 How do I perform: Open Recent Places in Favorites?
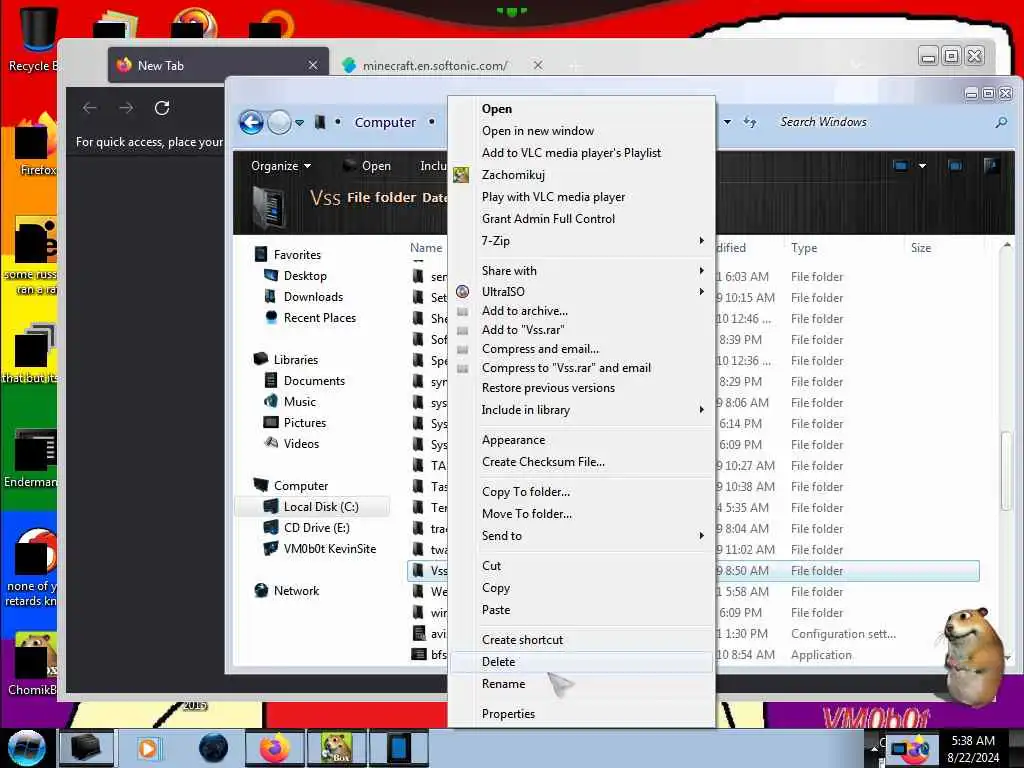pos(319,317)
